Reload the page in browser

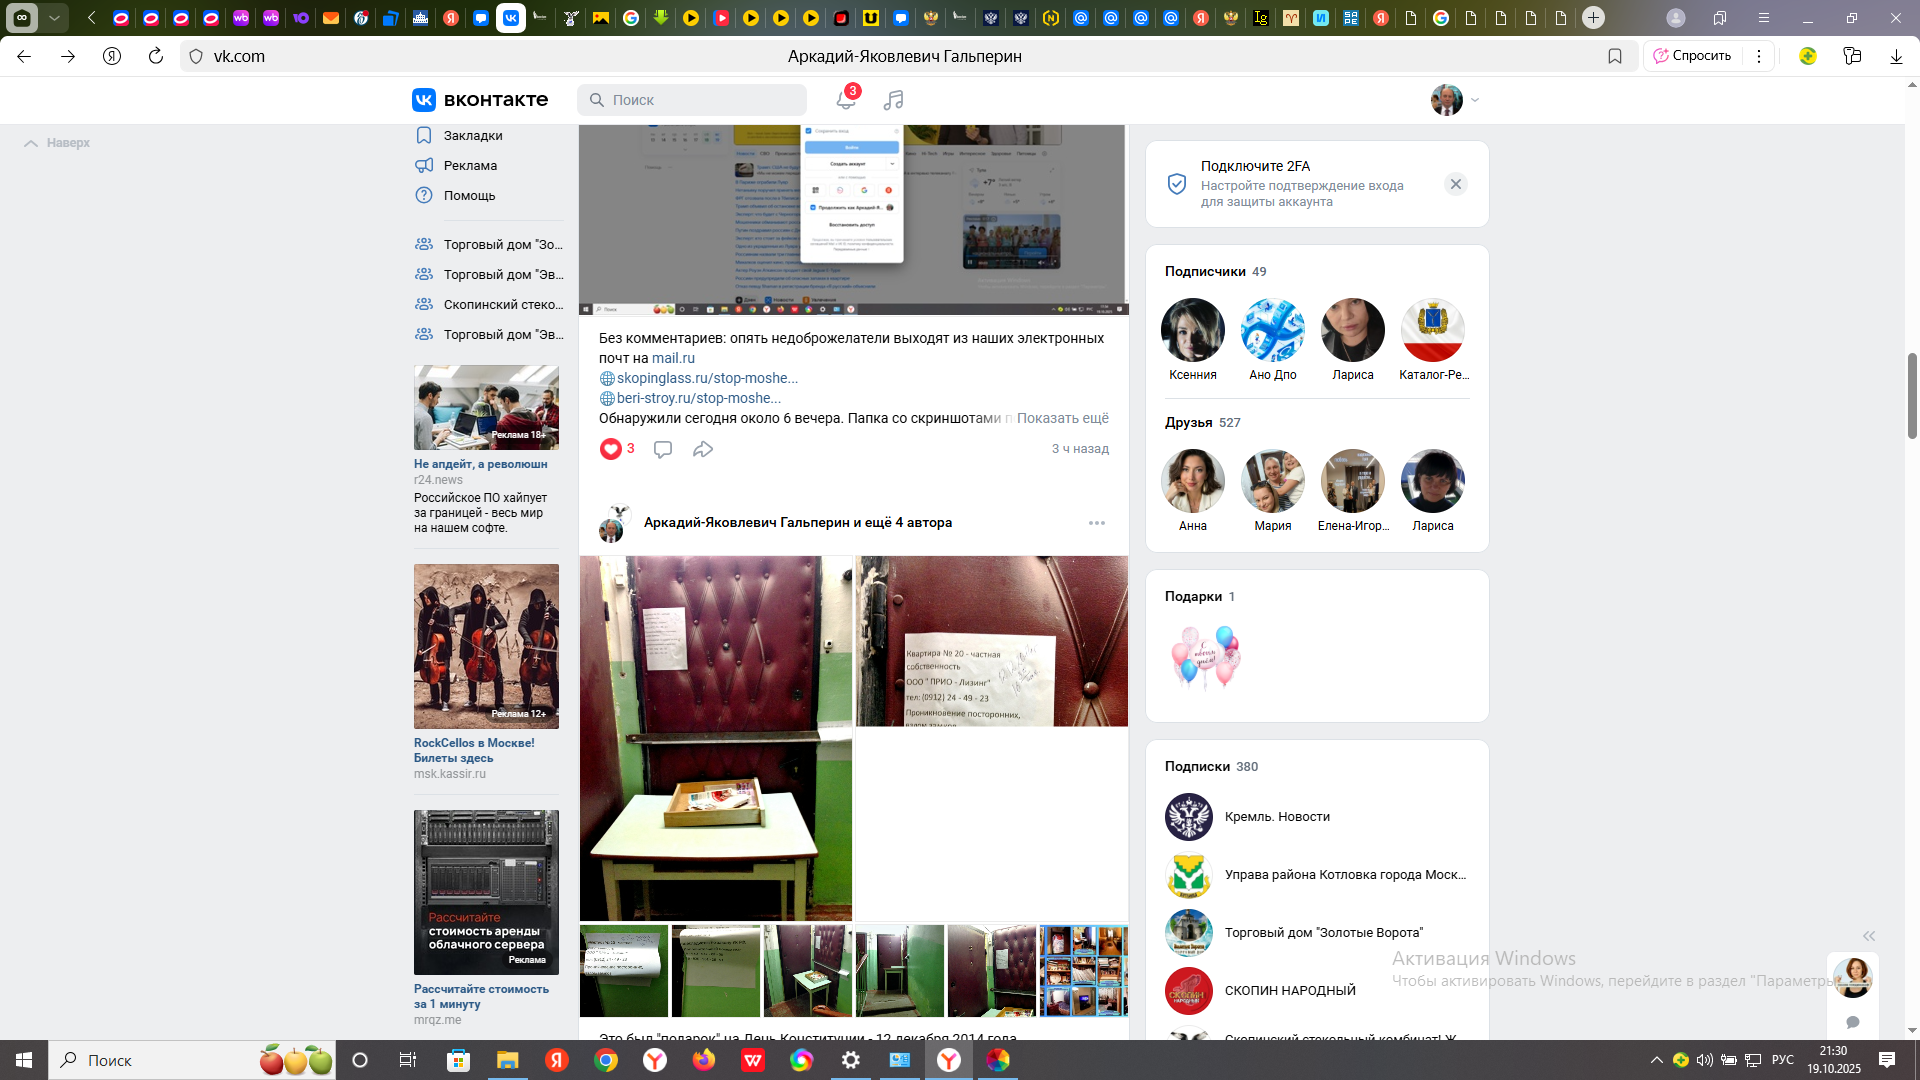pyautogui.click(x=155, y=56)
